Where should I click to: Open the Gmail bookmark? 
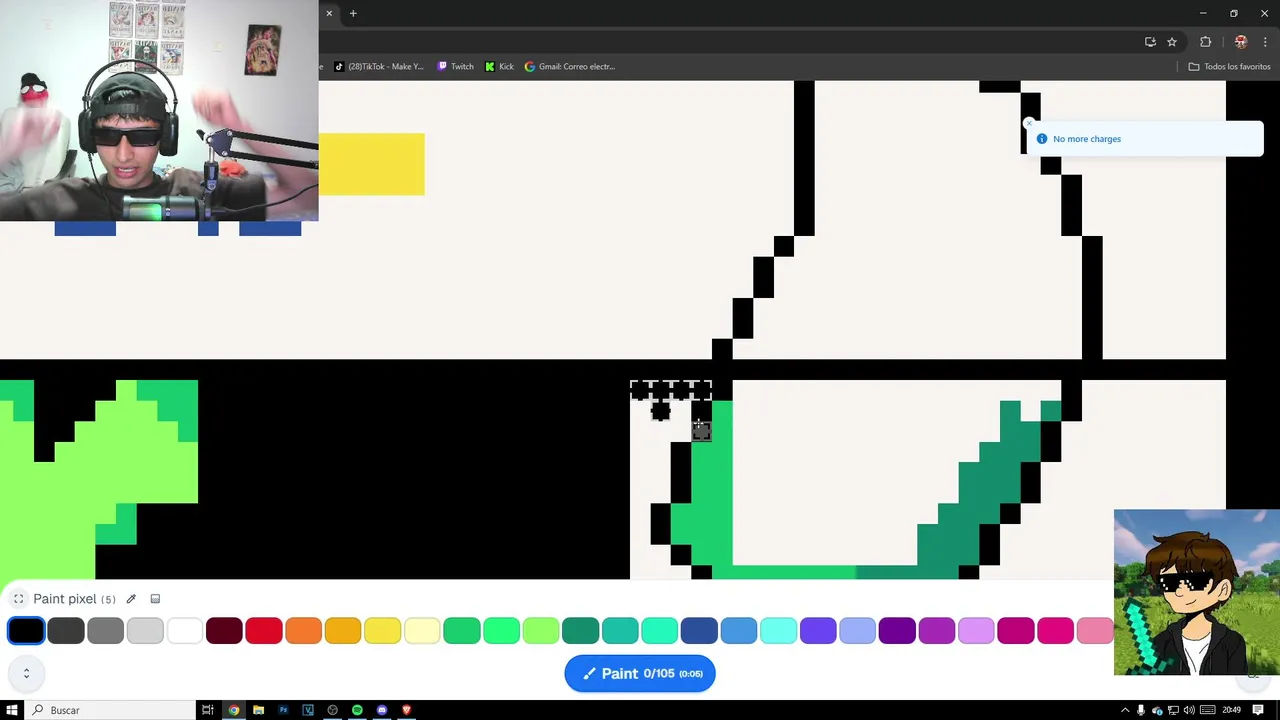pos(570,67)
